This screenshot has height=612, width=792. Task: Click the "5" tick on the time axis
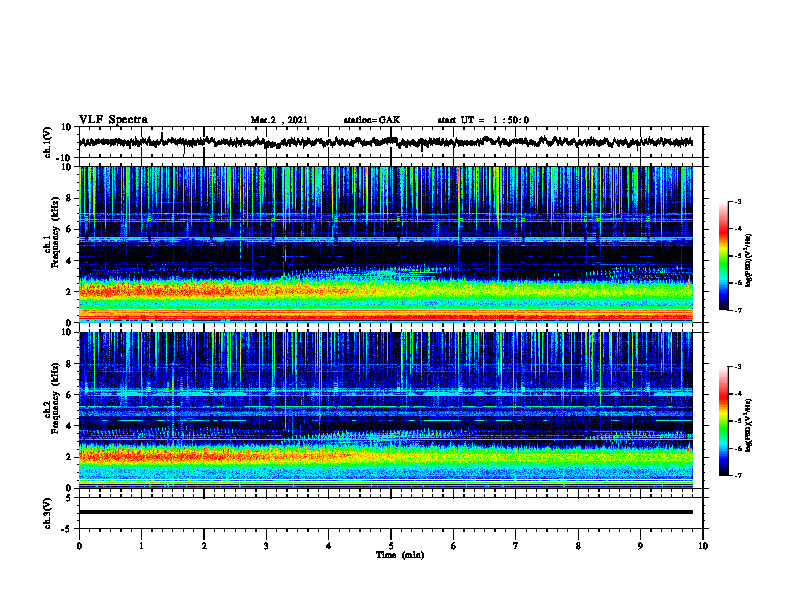coord(391,546)
